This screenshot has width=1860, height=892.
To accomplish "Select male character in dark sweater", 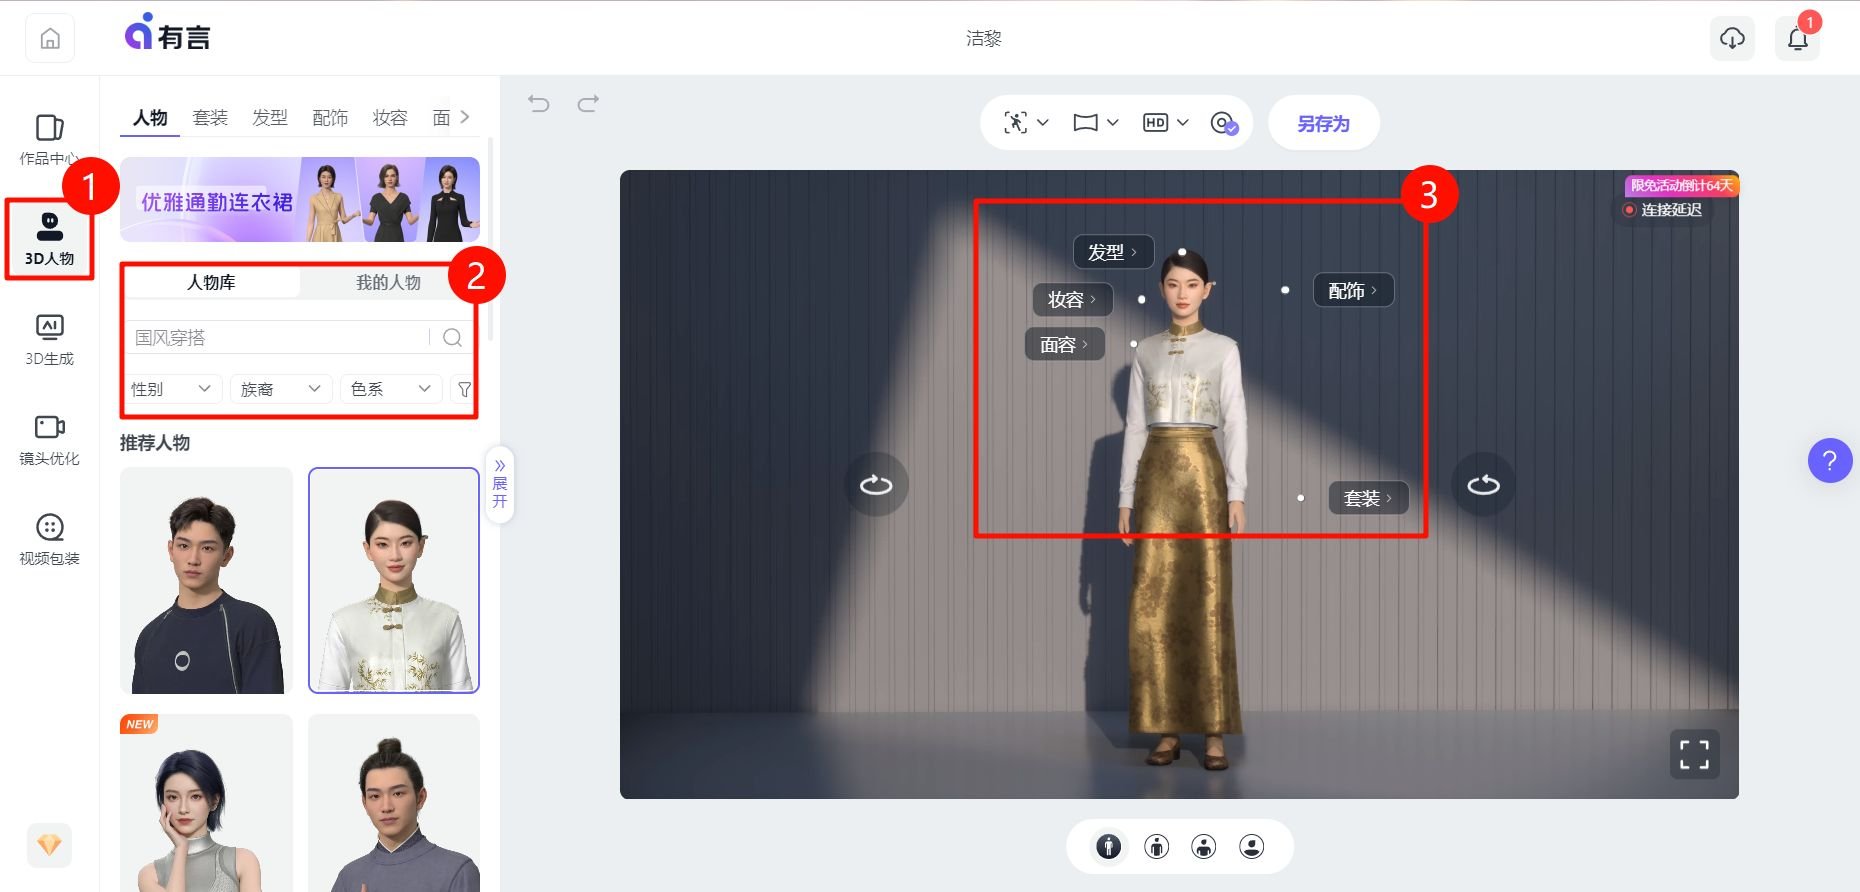I will click(x=206, y=580).
